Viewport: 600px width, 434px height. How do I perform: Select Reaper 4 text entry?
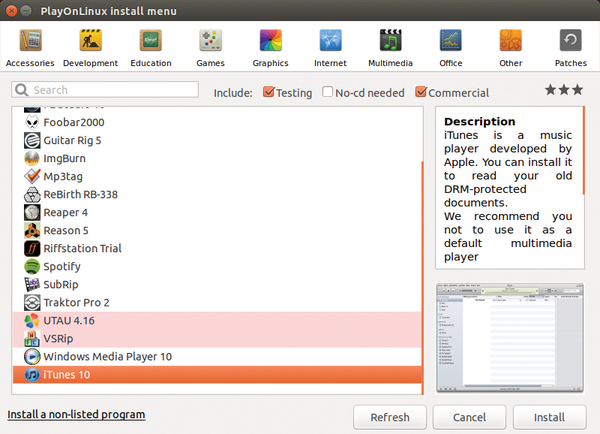(x=65, y=212)
